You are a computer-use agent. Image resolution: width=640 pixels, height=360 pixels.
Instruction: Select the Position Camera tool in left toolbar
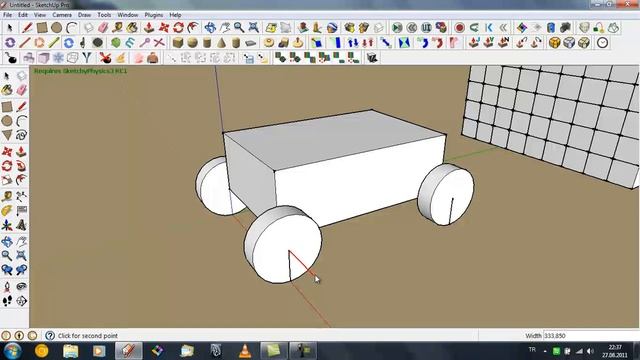pyautogui.click(x=7, y=287)
